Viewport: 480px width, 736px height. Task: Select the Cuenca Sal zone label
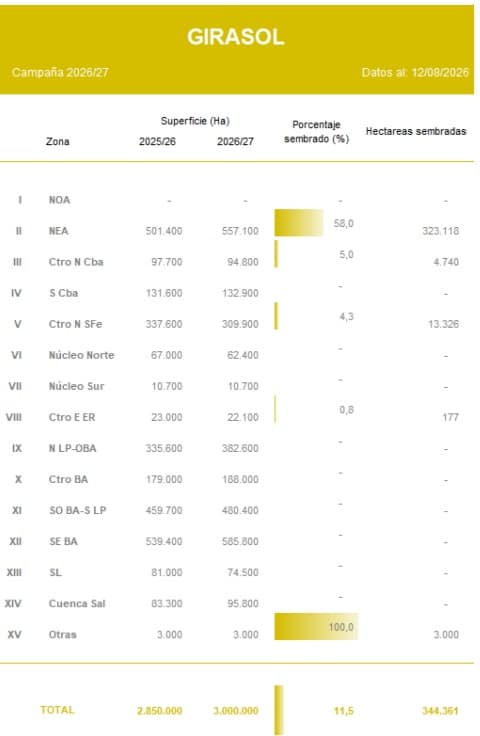[77, 603]
